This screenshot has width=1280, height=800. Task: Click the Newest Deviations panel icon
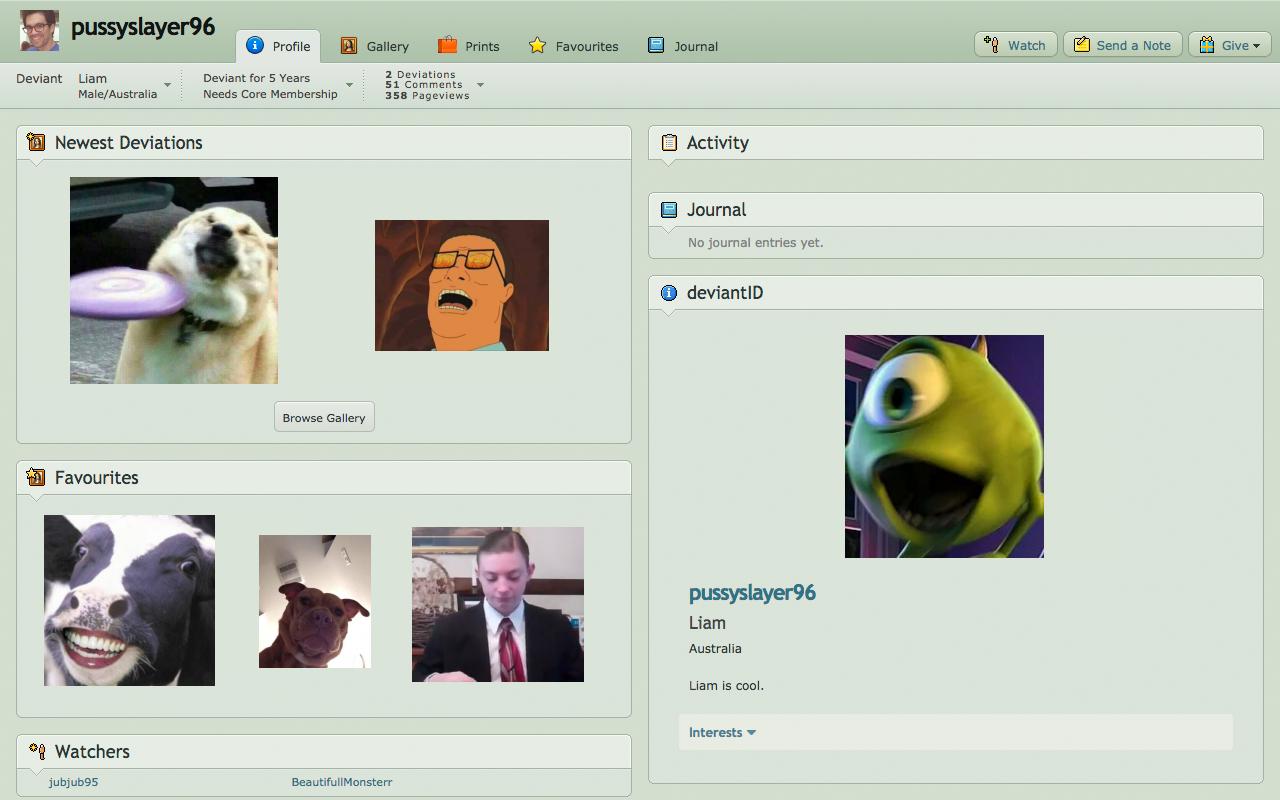36,143
